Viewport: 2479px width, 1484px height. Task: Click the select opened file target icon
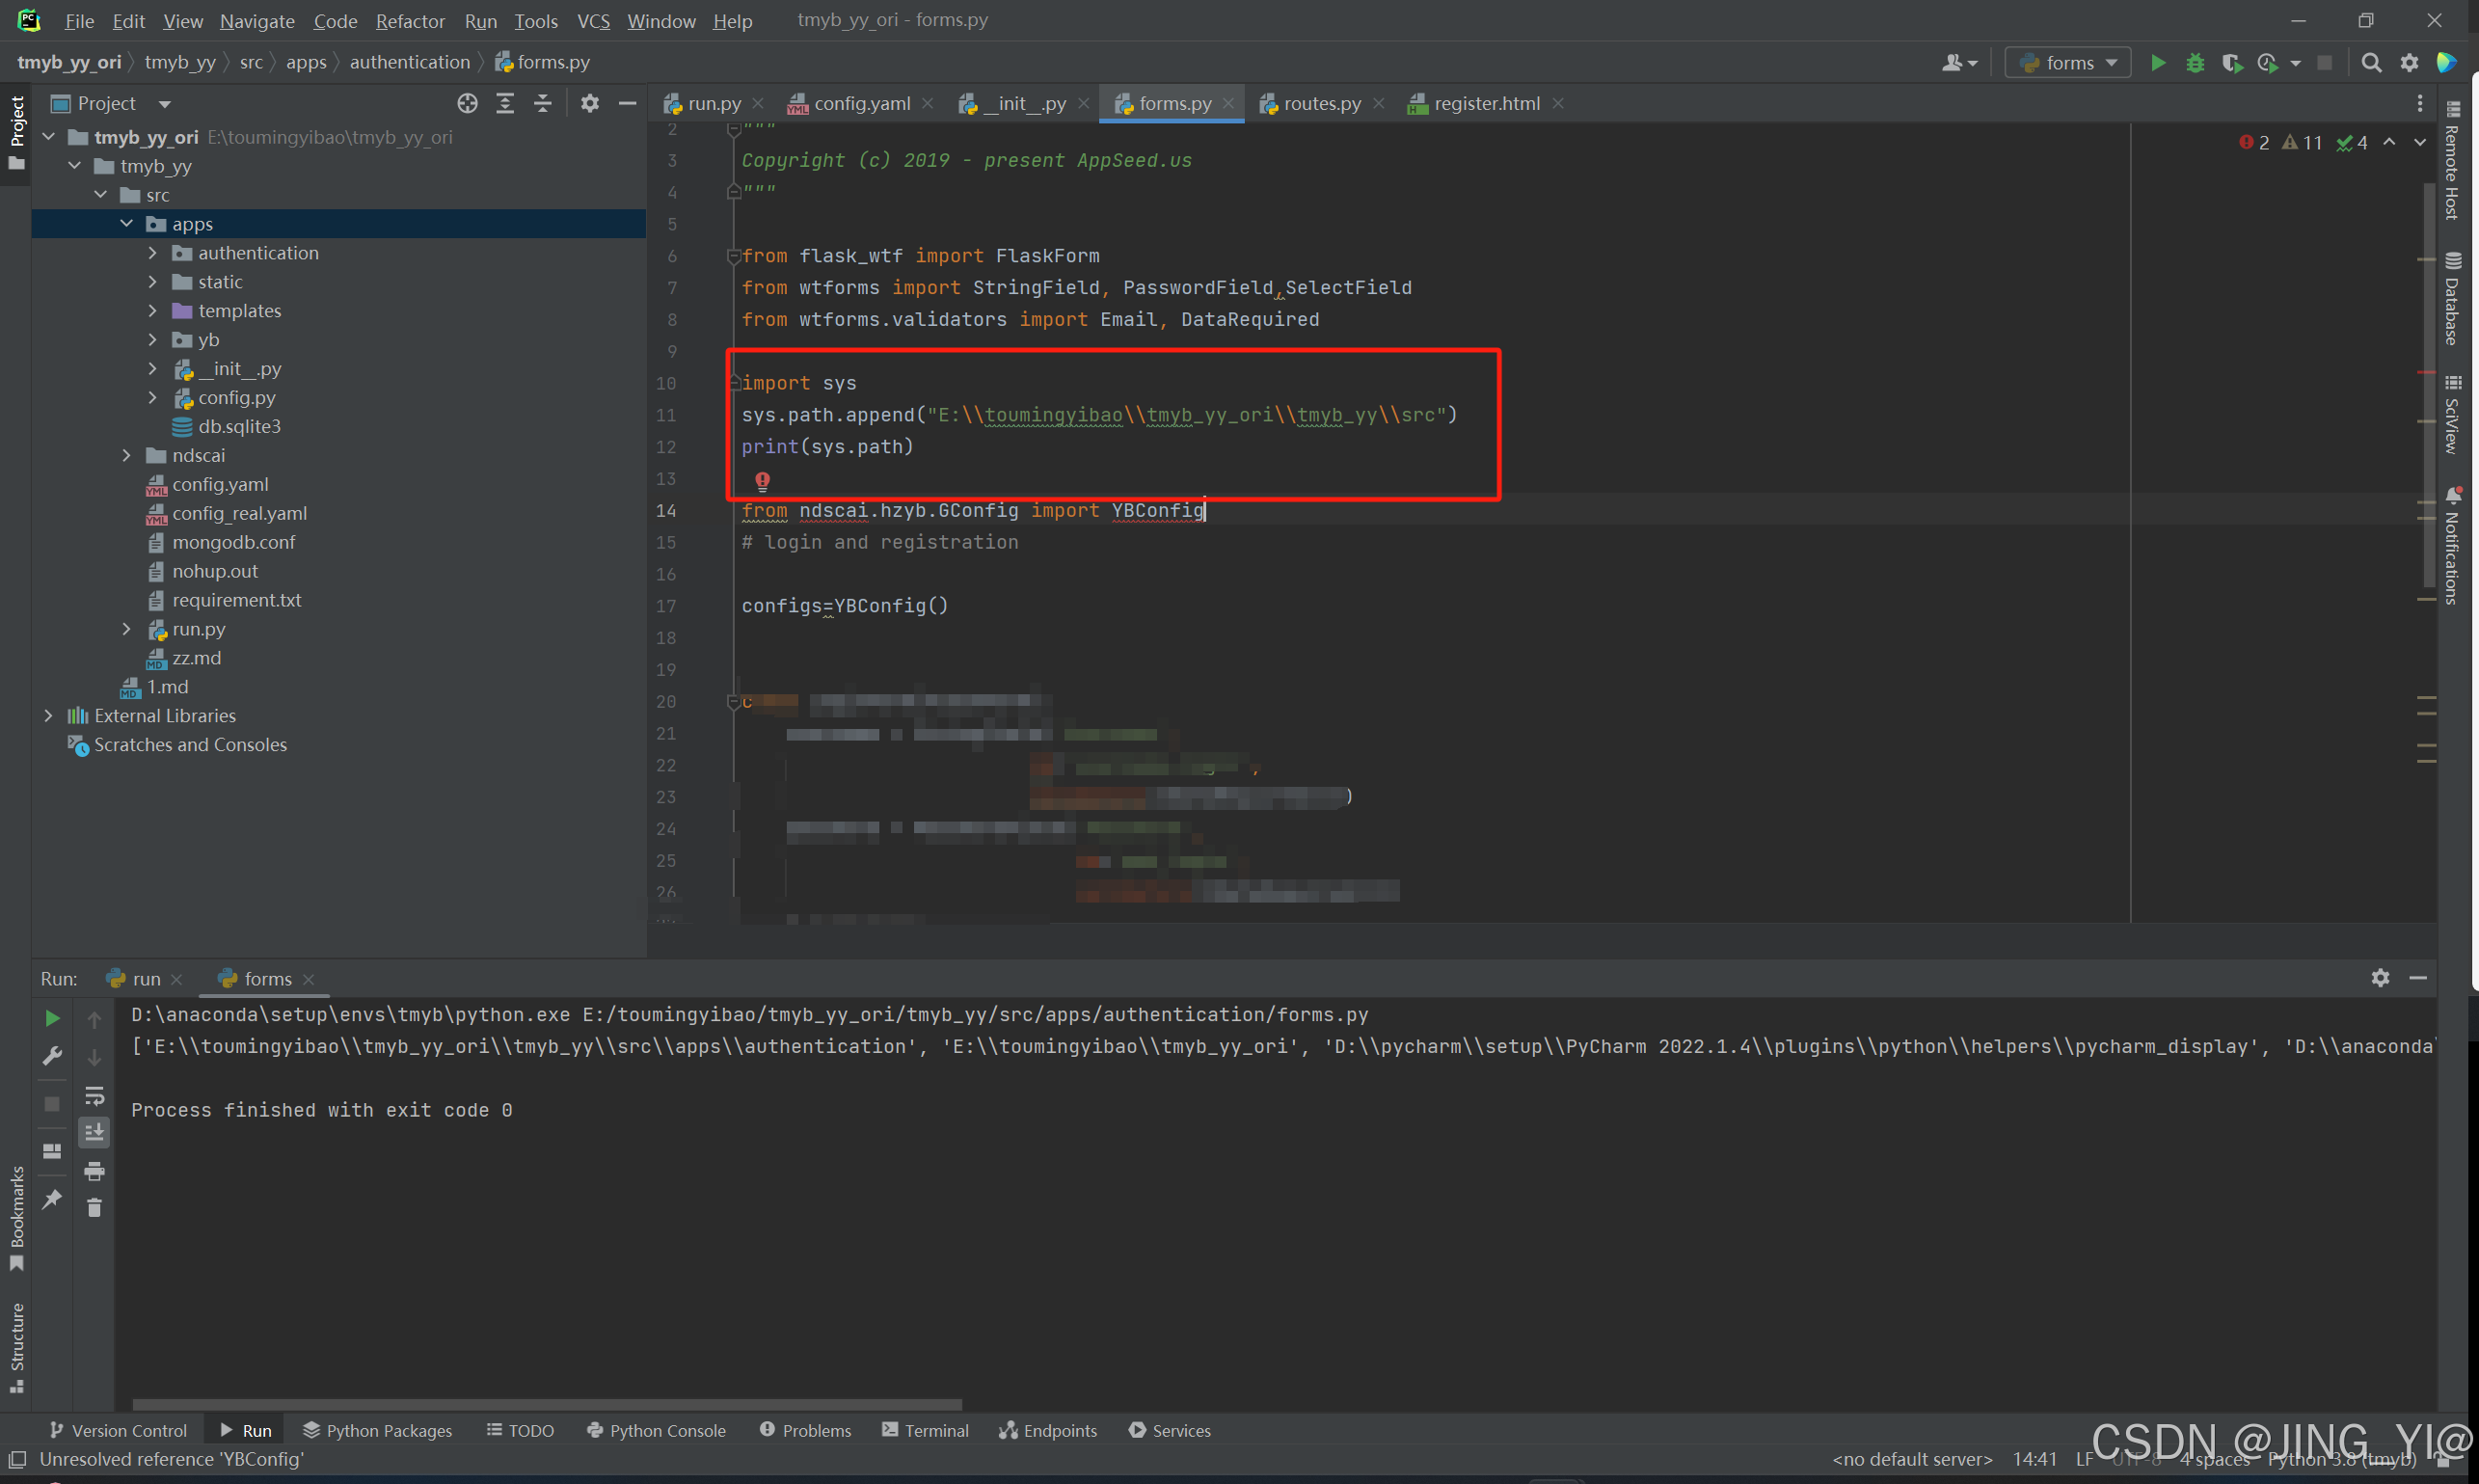467,103
